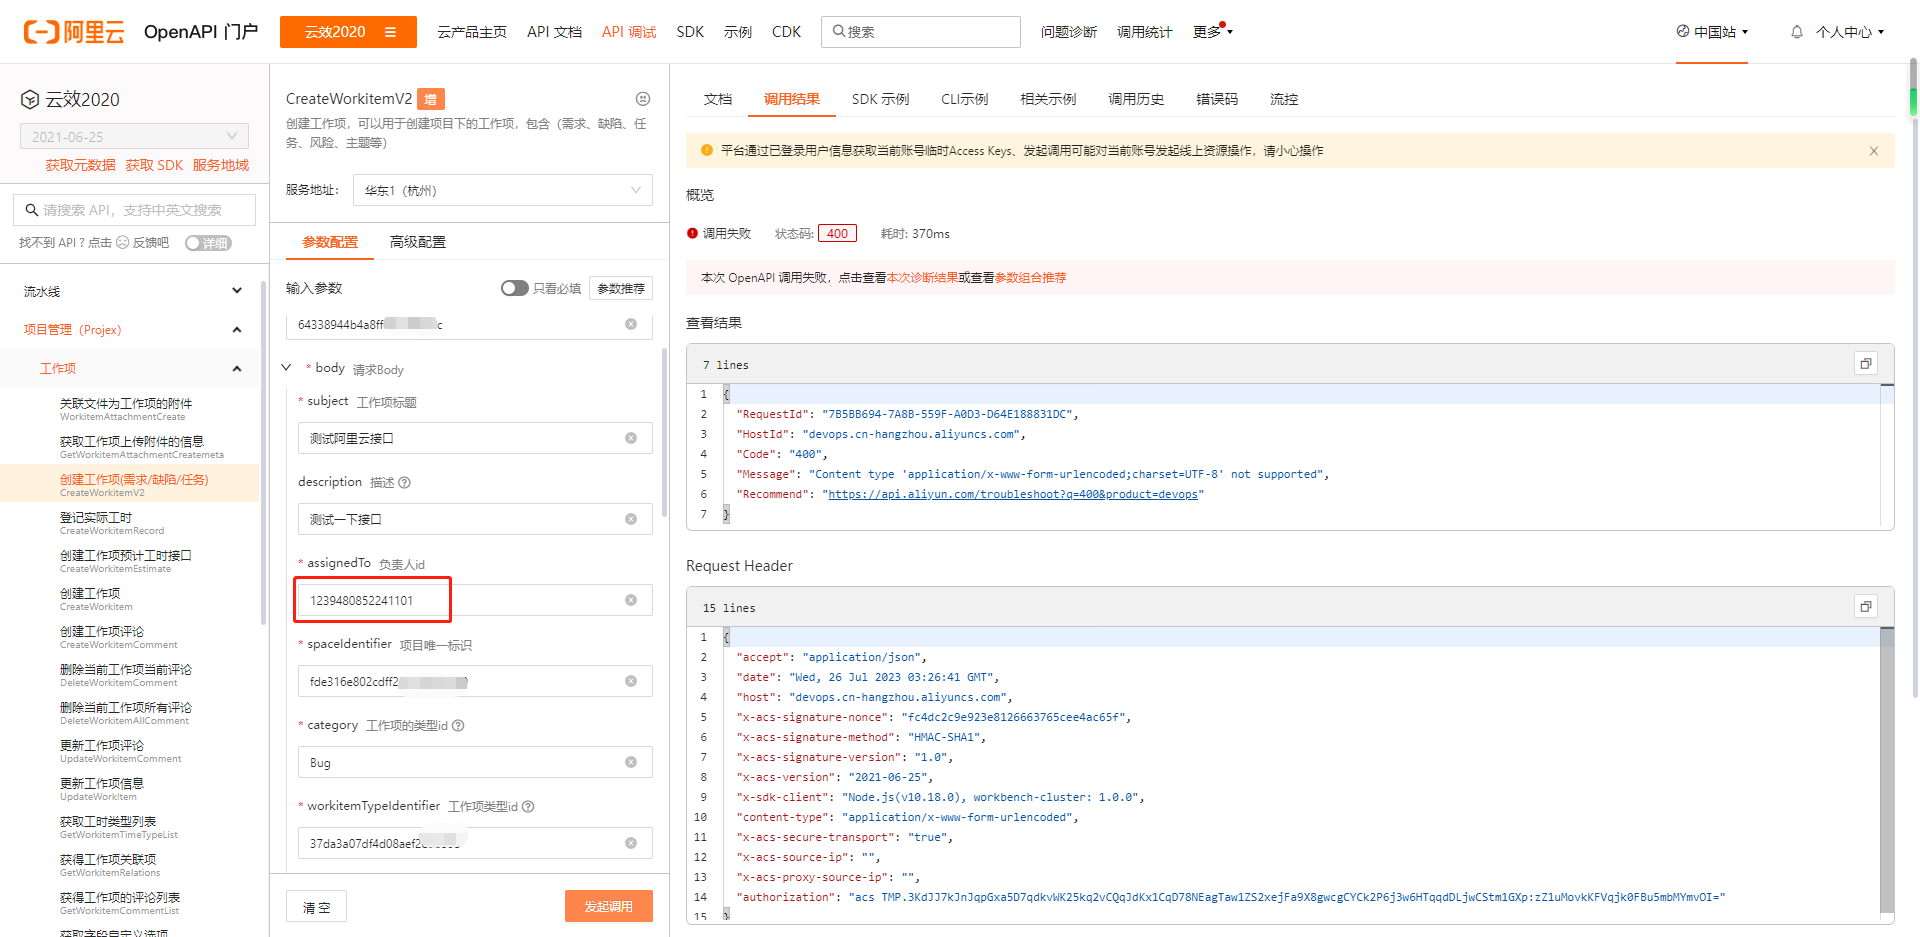Click the 问题诊断 menu item

pyautogui.click(x=1068, y=32)
